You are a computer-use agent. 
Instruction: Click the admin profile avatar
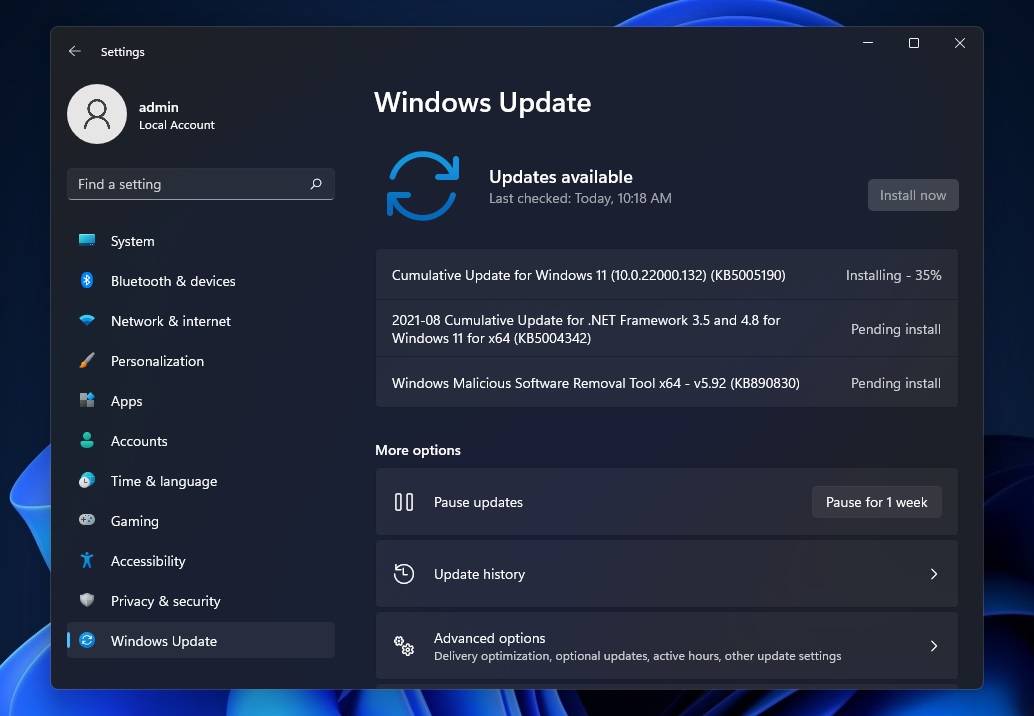click(x=97, y=114)
